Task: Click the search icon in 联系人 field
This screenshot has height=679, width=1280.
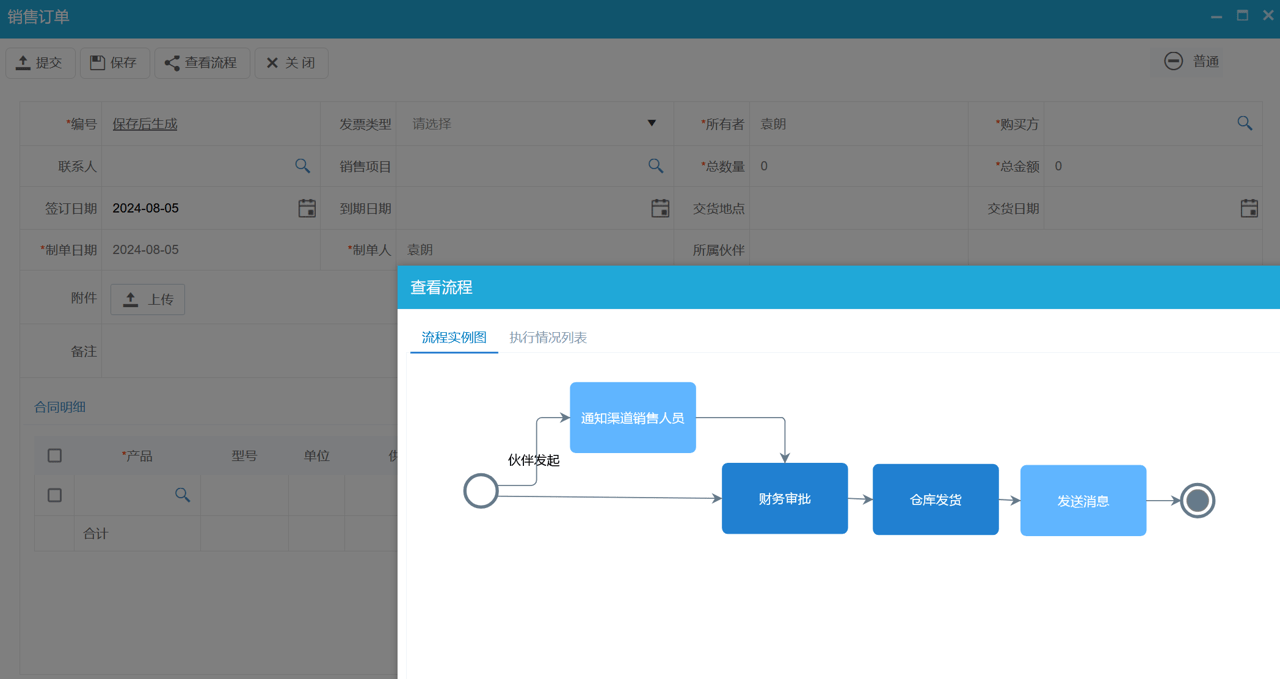Action: tap(302, 166)
